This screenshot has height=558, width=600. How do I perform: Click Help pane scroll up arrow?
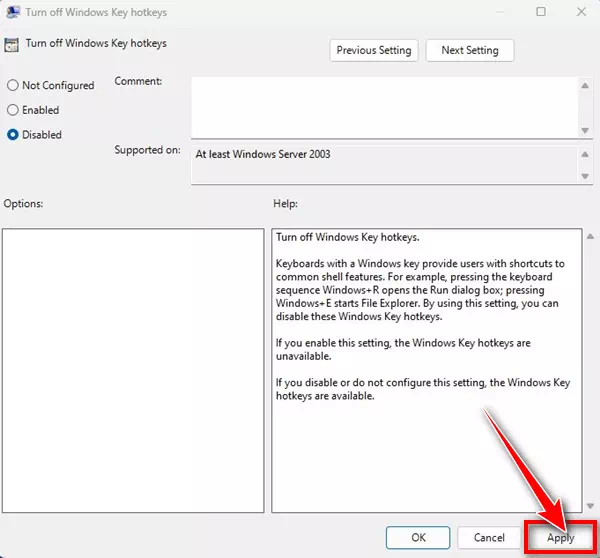(x=590, y=237)
